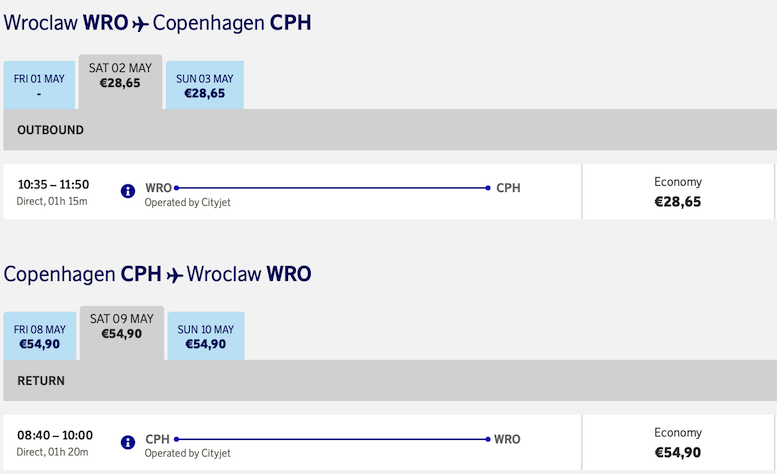Viewport: 777px width, 474px height.
Task: Switch to FRI 08 MAY return date
Action: coord(40,336)
